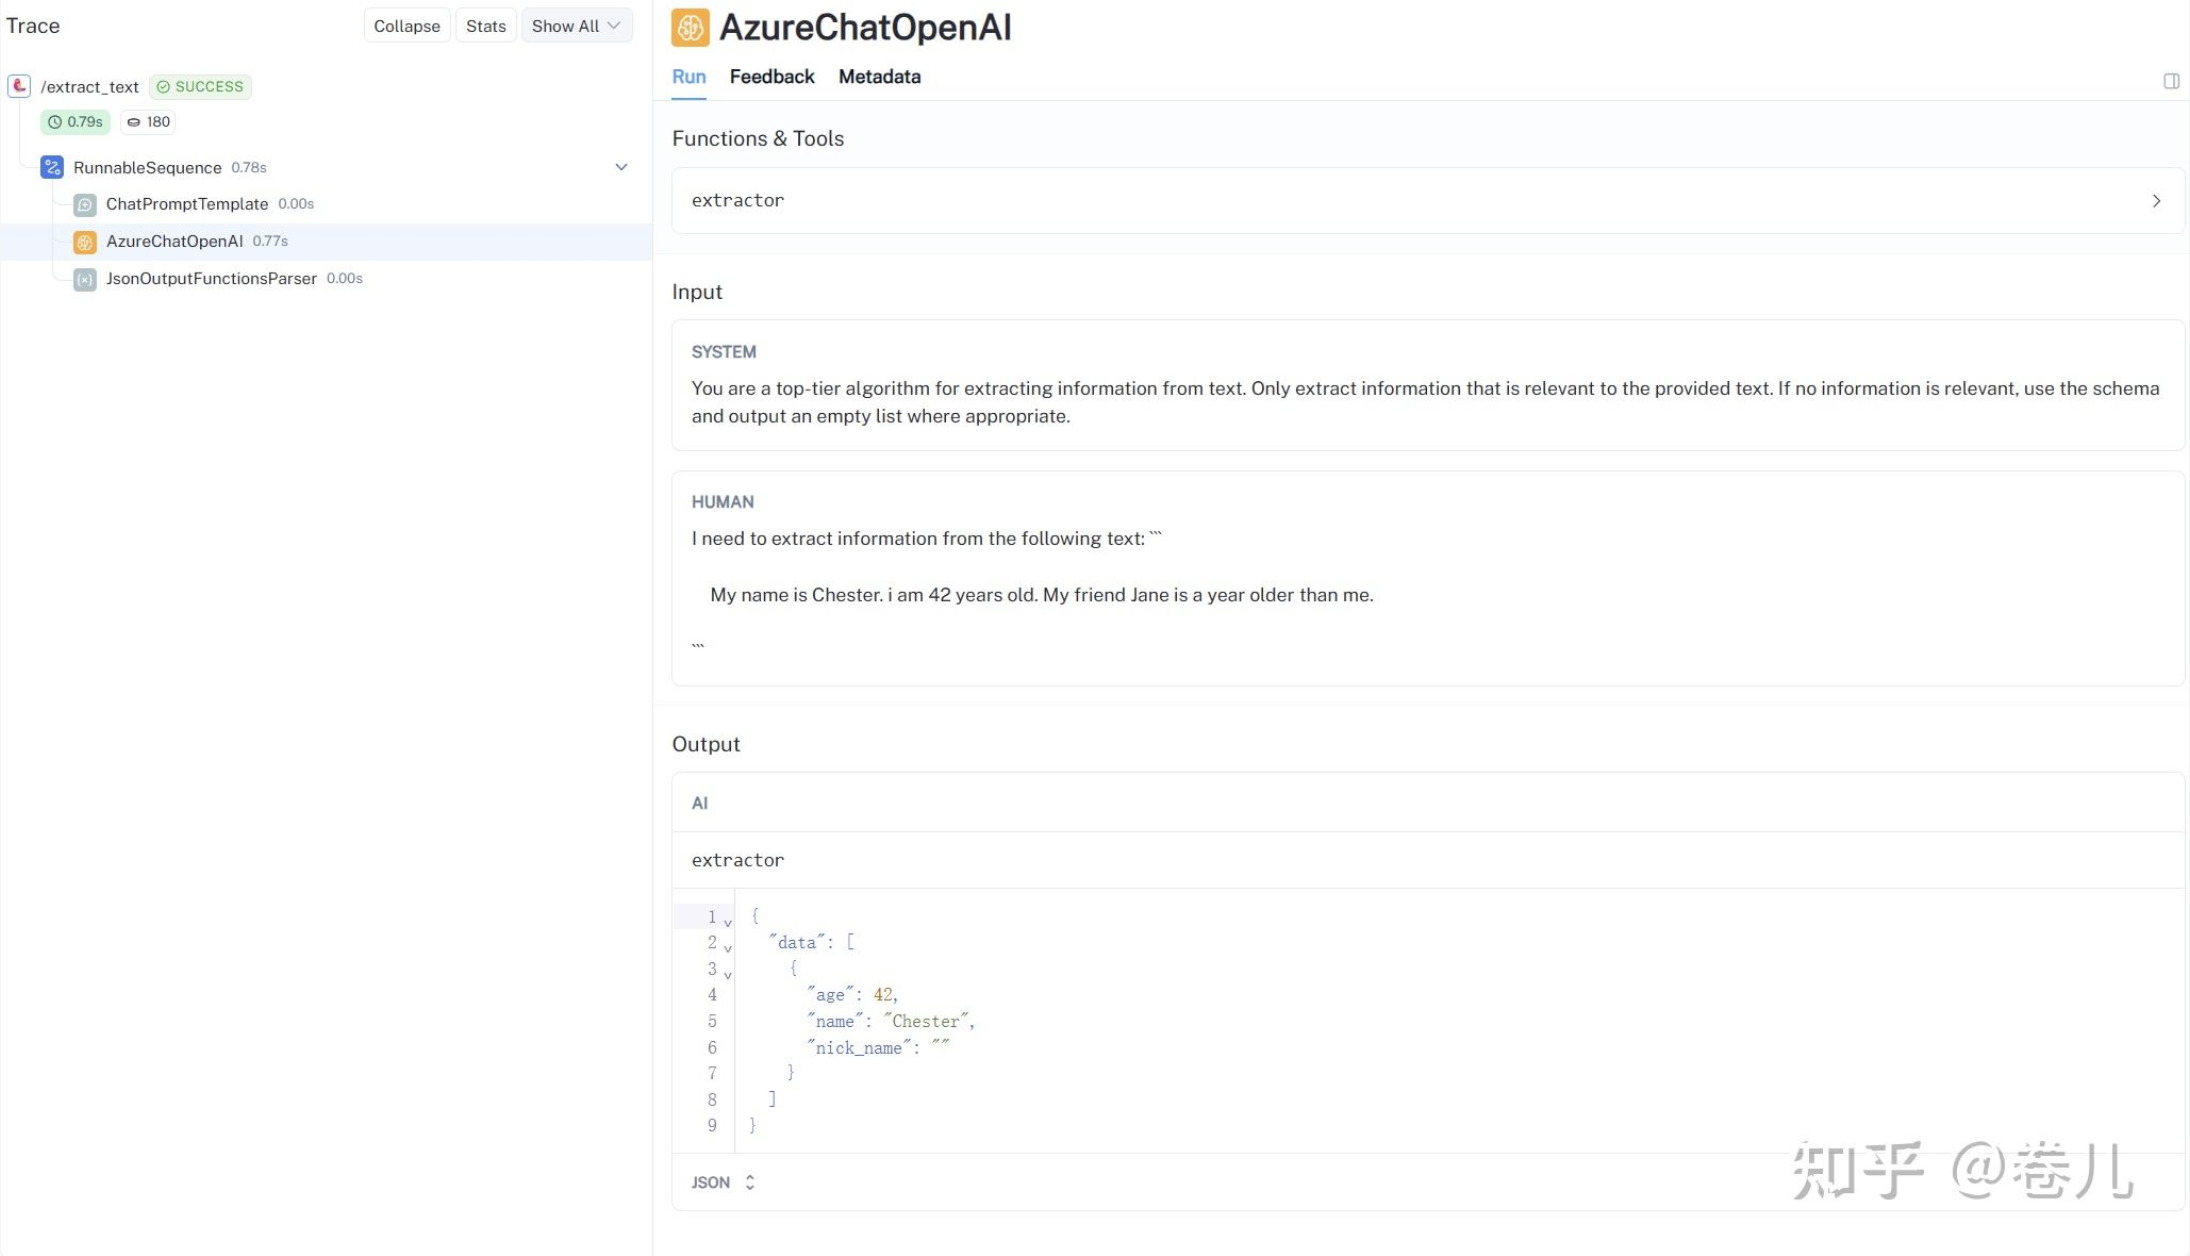Switch to the Feedback tab

click(771, 77)
